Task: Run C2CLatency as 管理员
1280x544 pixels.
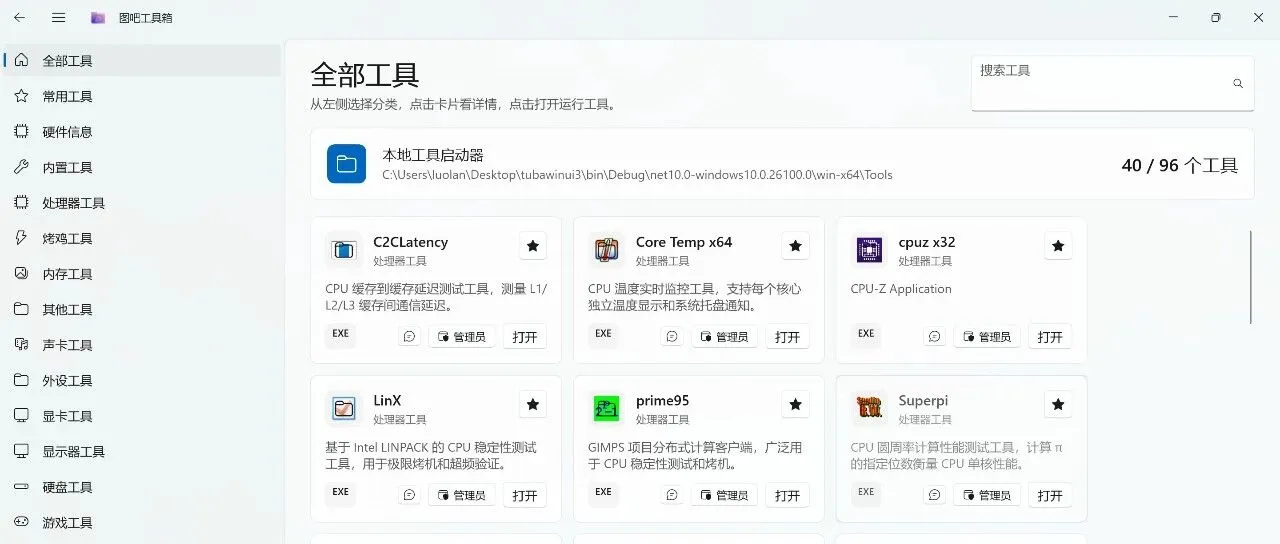Action: 462,337
